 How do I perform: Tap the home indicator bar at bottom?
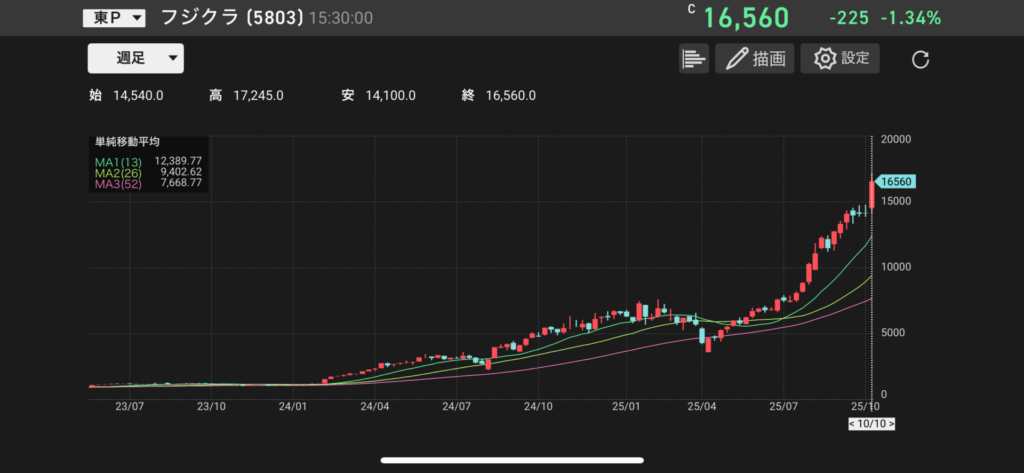(511, 461)
